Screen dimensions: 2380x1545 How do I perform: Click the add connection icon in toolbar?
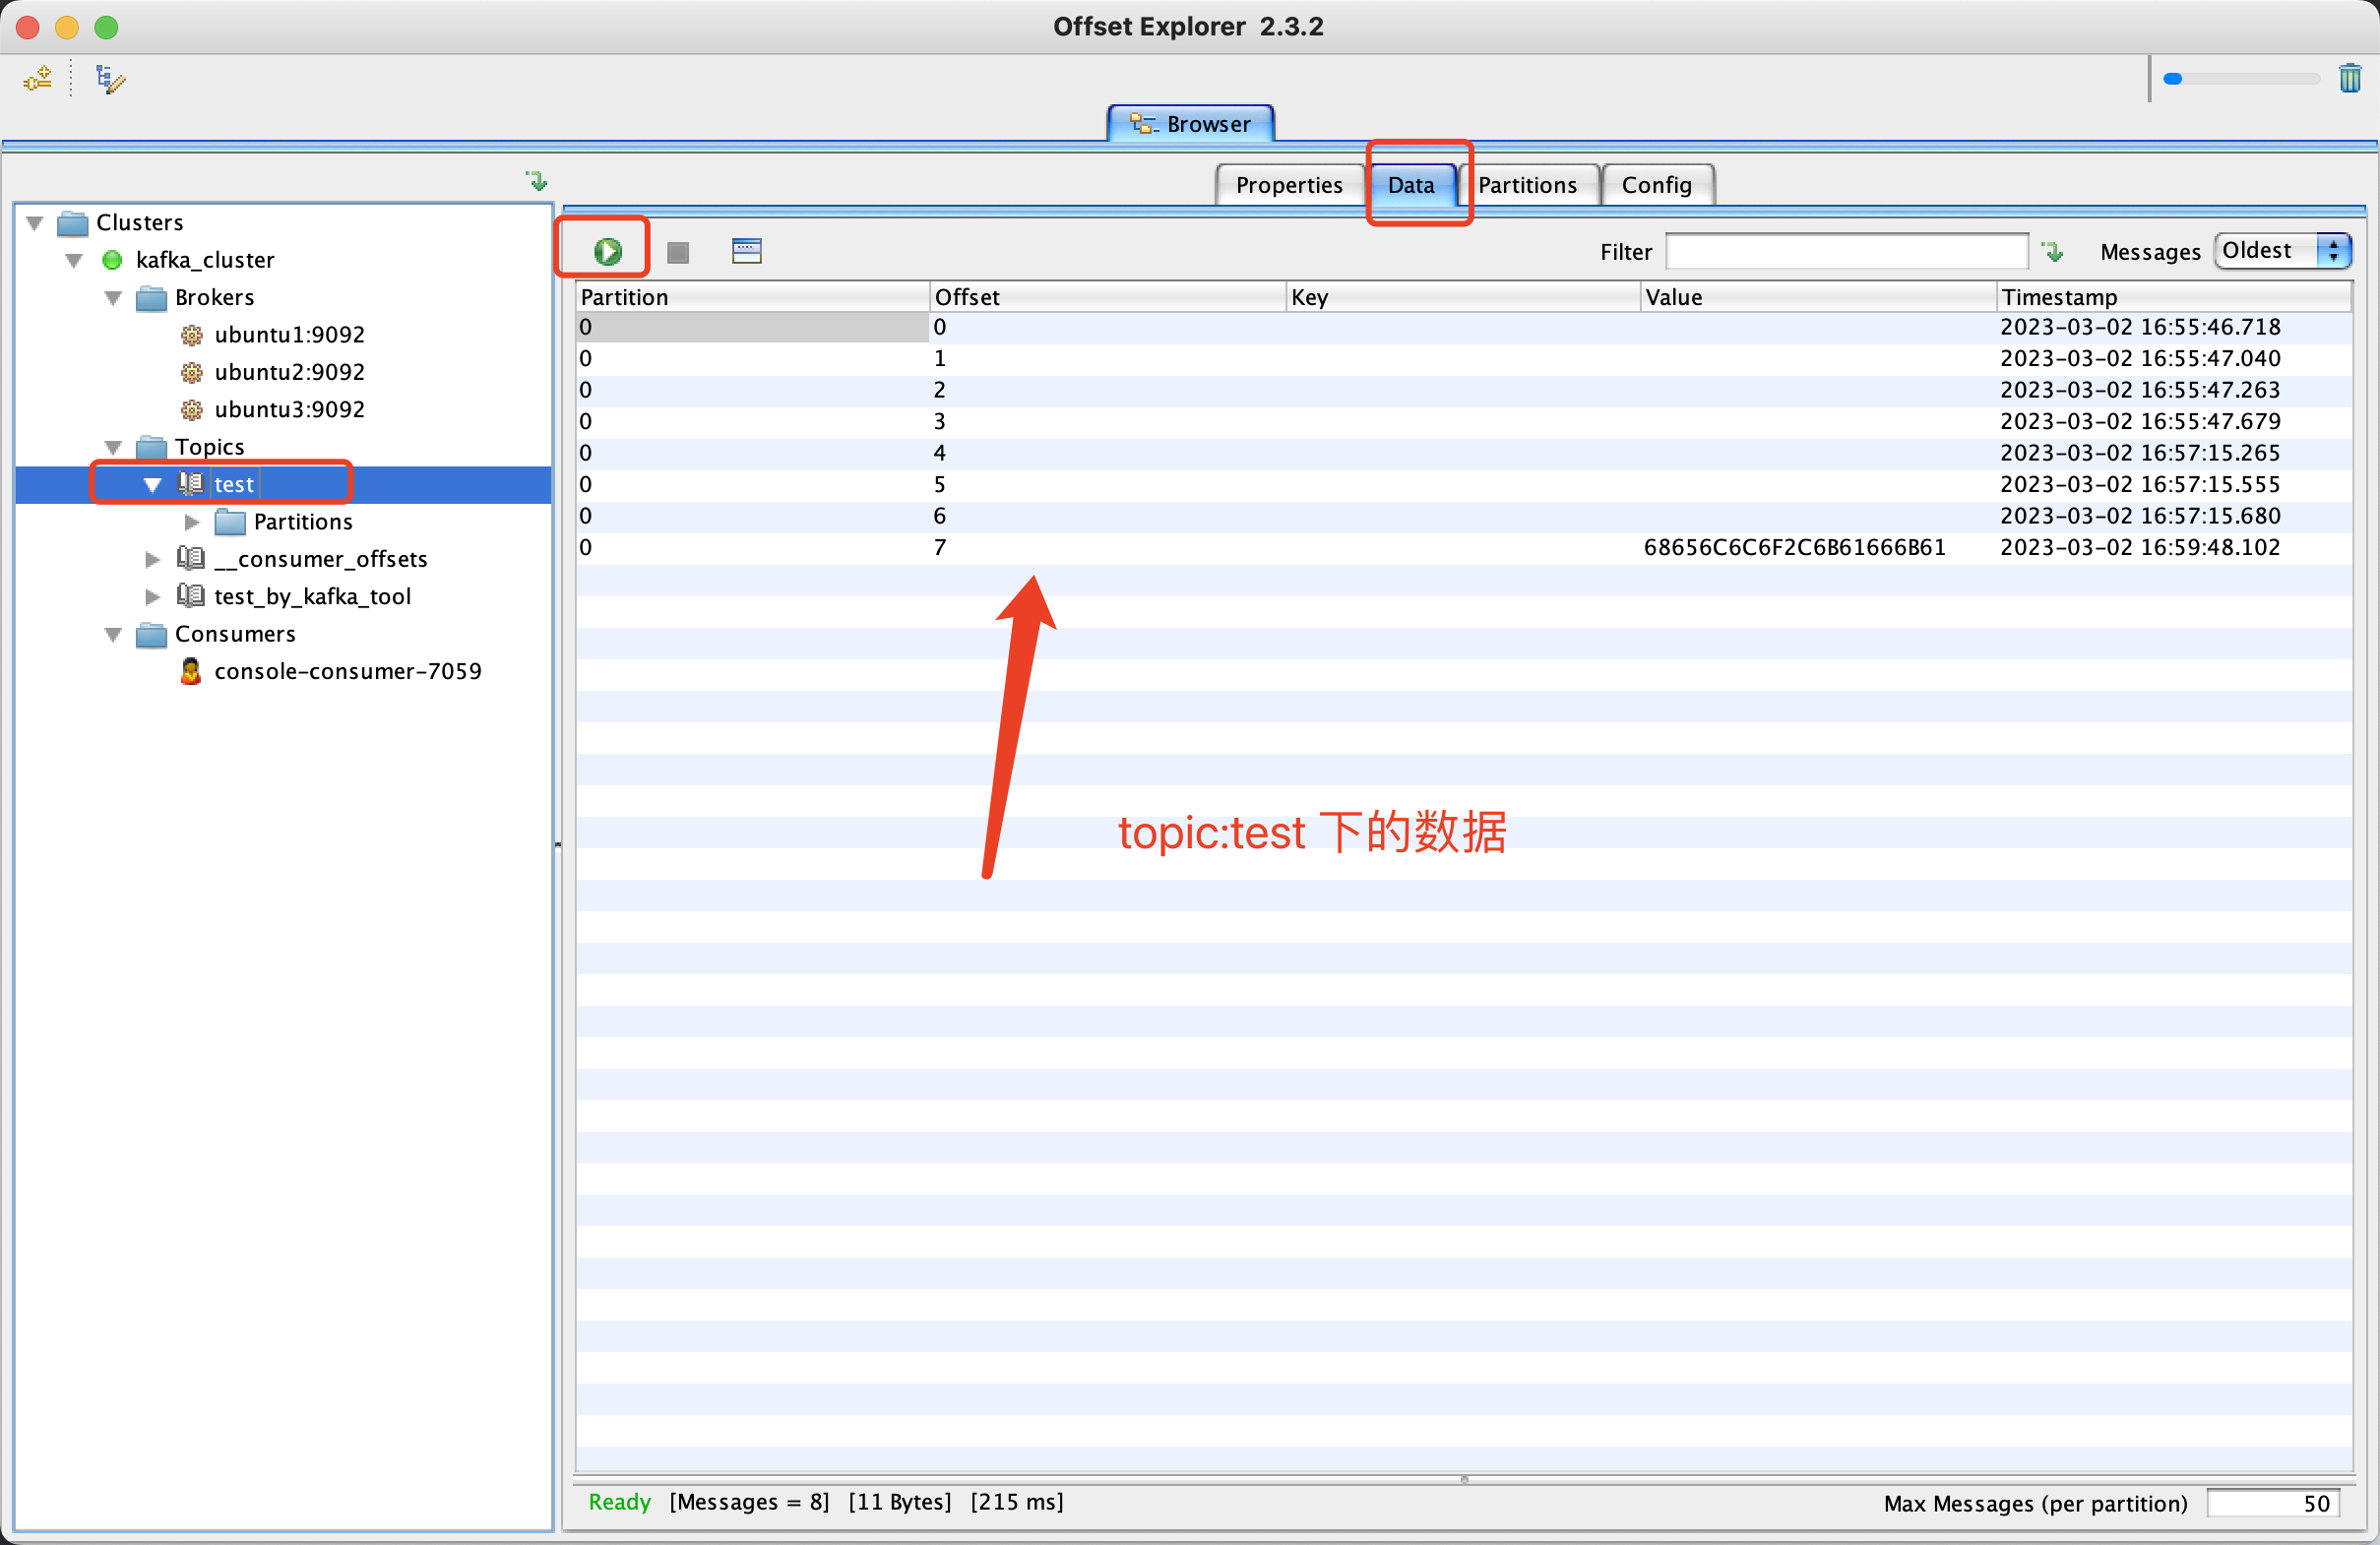38,79
